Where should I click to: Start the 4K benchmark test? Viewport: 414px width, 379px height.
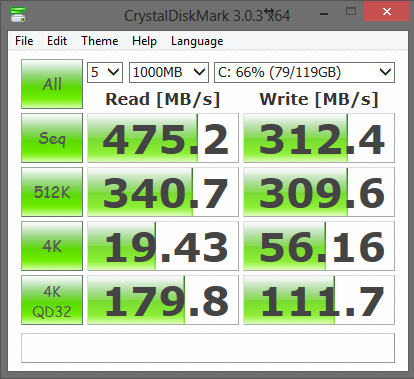52,246
